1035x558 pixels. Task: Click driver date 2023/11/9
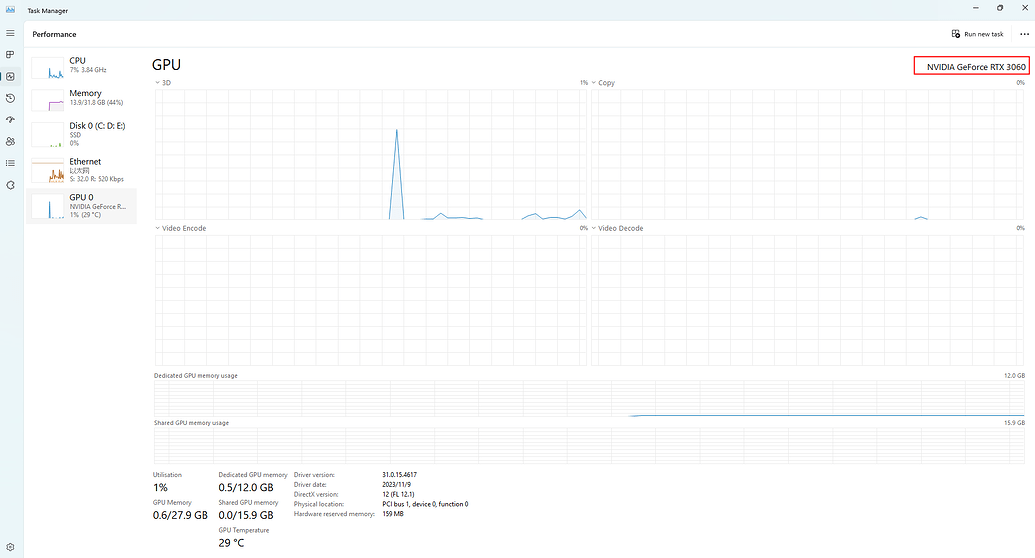pyautogui.click(x=396, y=485)
